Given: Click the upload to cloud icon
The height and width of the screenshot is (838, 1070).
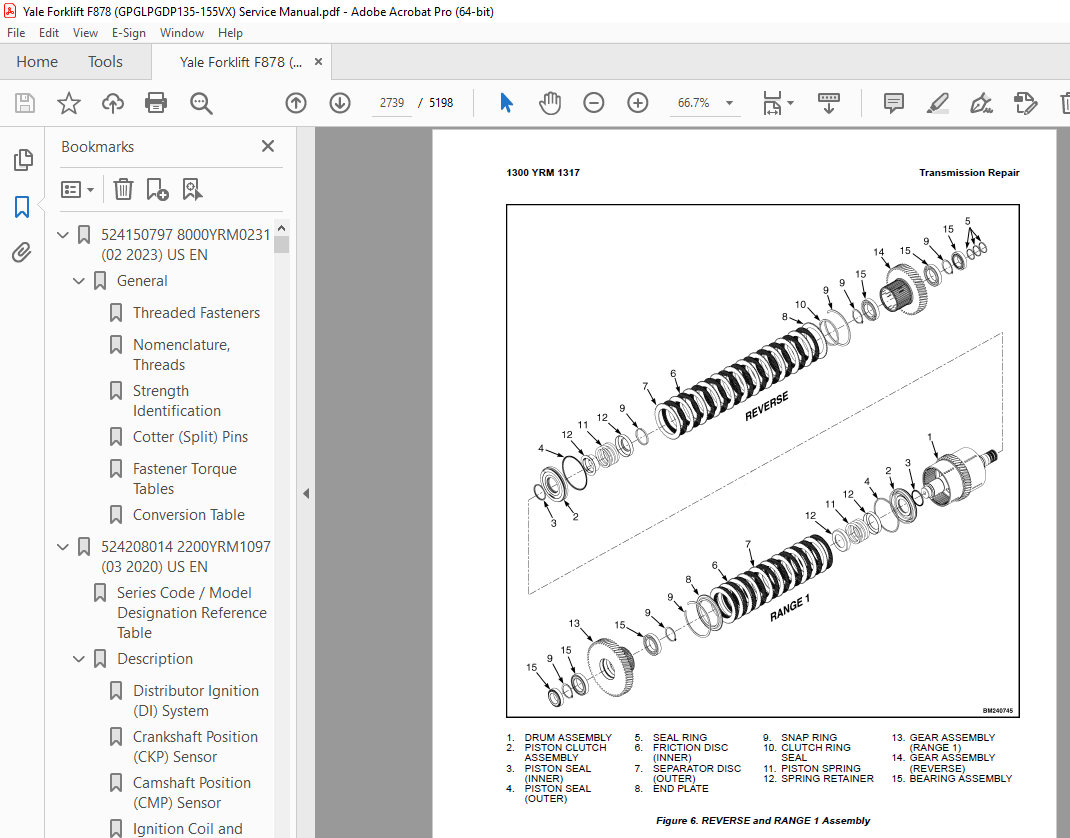Looking at the screenshot, I should (x=113, y=103).
